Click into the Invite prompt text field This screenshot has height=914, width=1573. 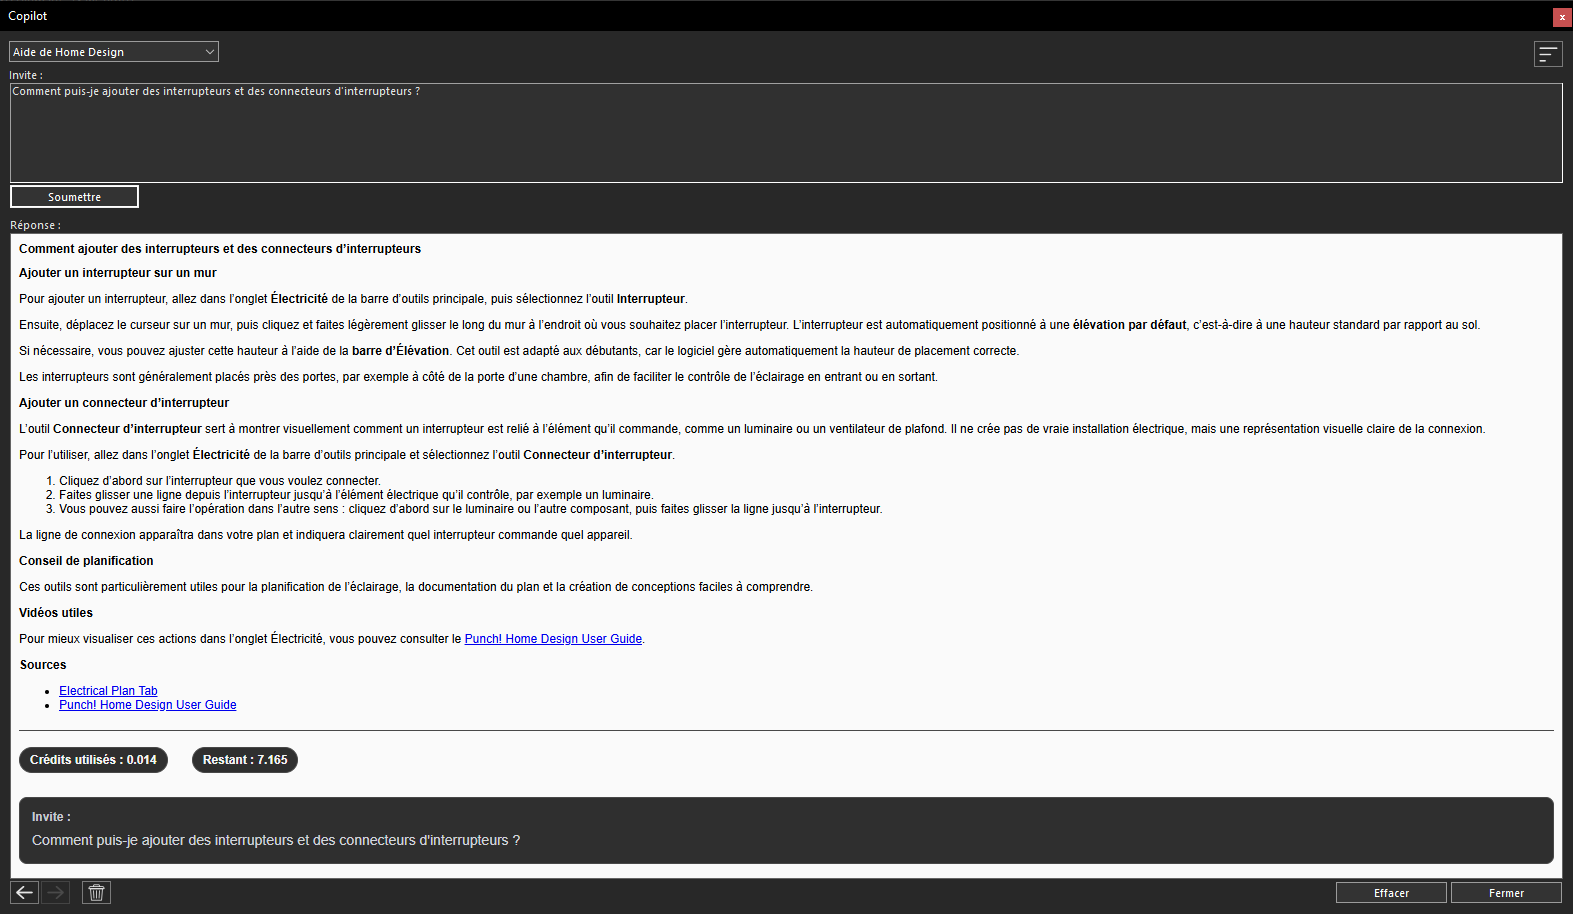[786, 133]
